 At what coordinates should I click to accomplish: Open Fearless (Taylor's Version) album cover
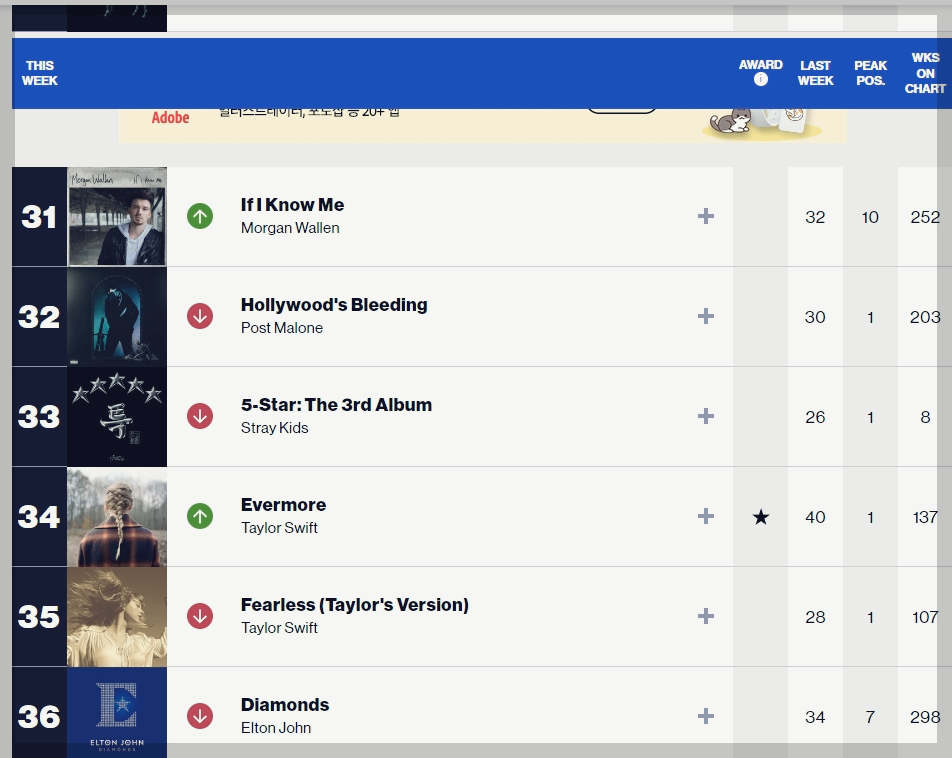click(x=117, y=616)
